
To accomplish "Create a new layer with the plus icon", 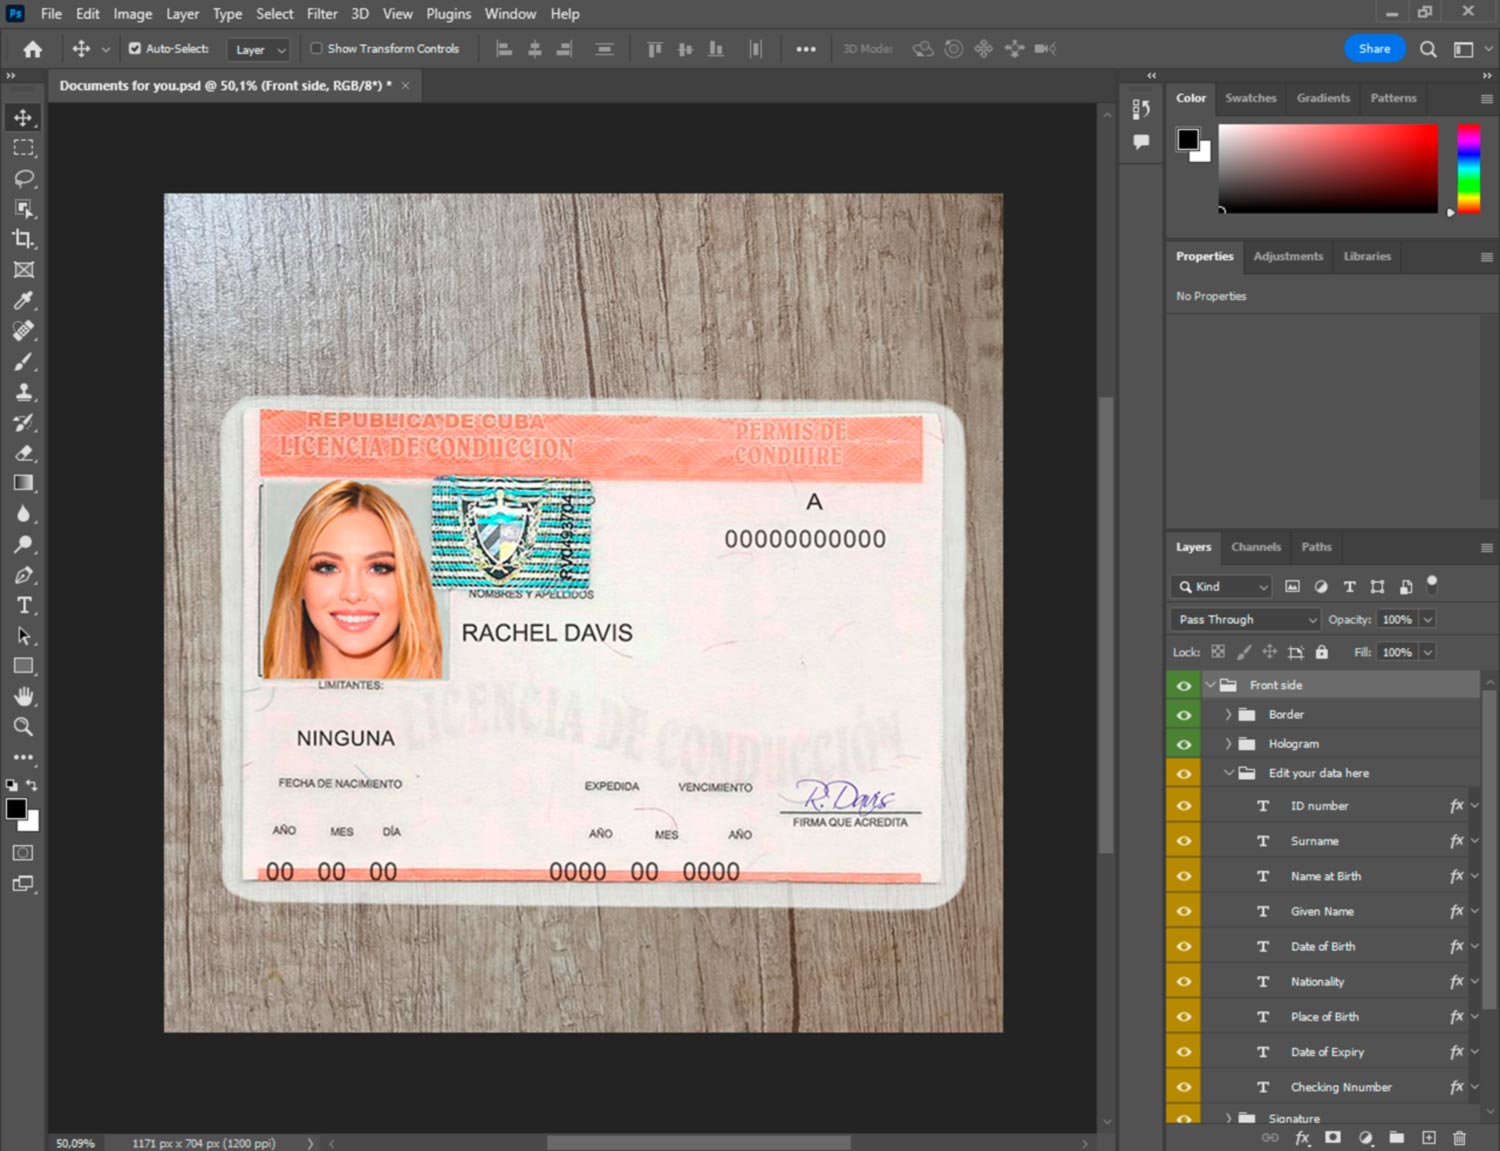I will point(1429,1138).
